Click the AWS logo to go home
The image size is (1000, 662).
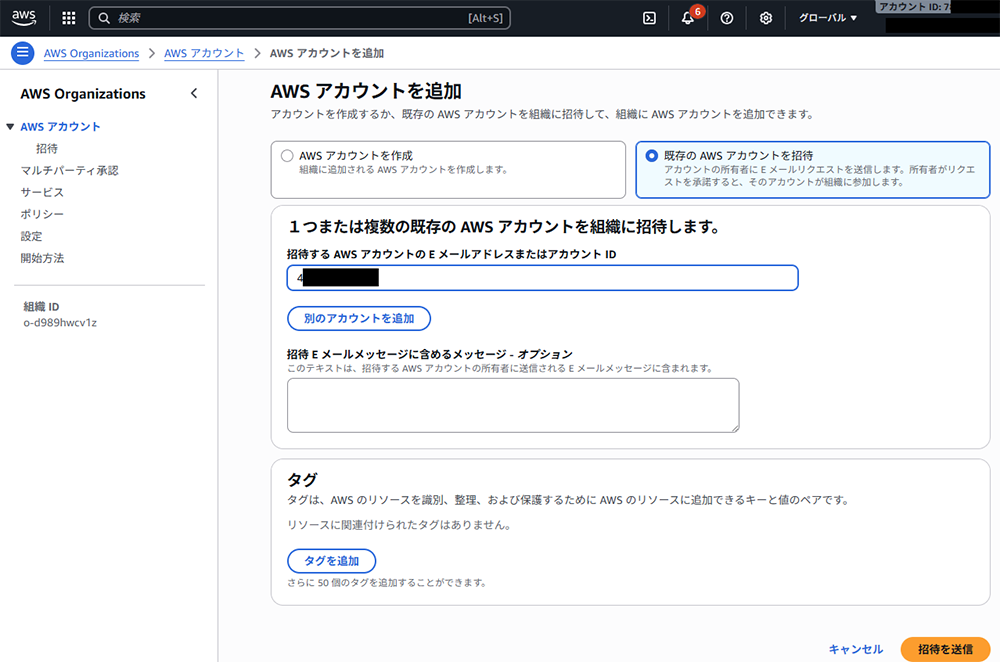point(23,17)
